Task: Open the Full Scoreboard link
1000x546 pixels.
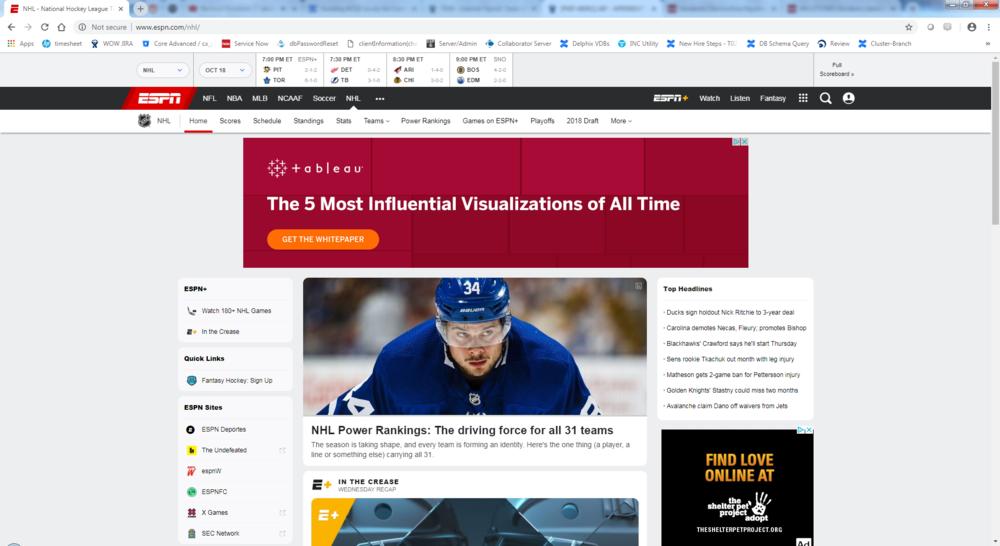Action: 837,70
